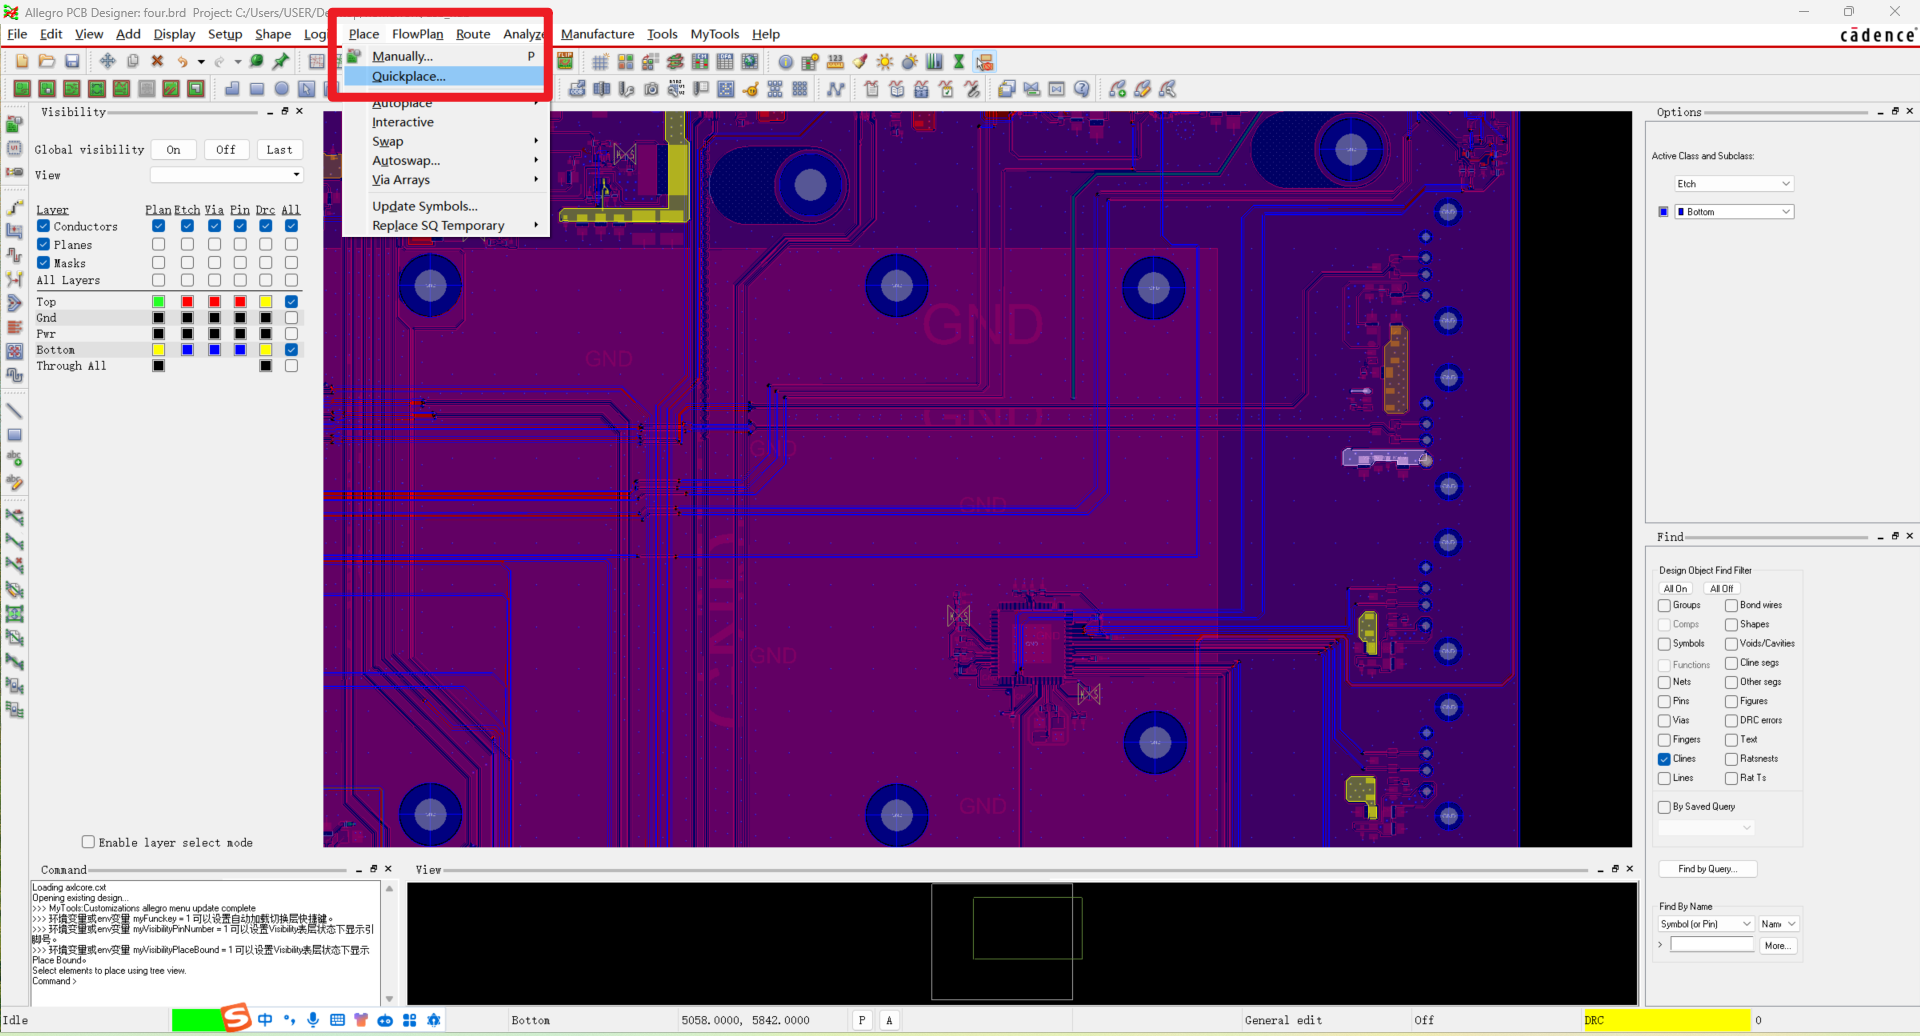Viewport: 1920px width, 1036px height.
Task: Click Global visibility Off button
Action: pos(226,150)
